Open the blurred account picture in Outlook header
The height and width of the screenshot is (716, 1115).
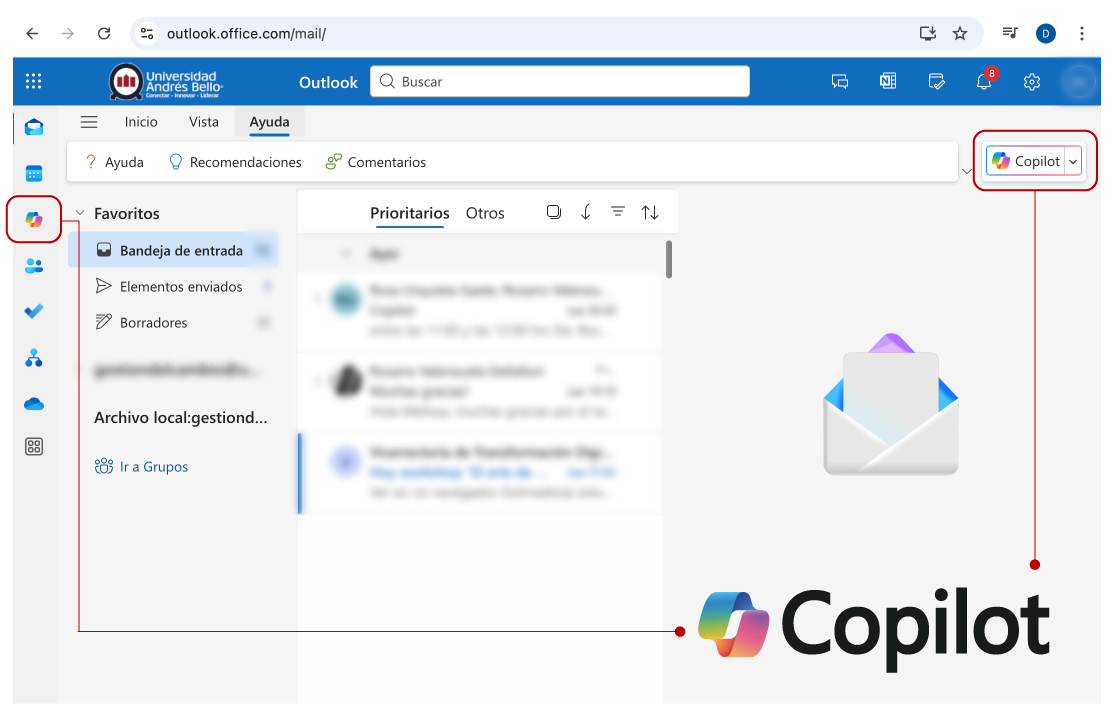pyautogui.click(x=1079, y=82)
